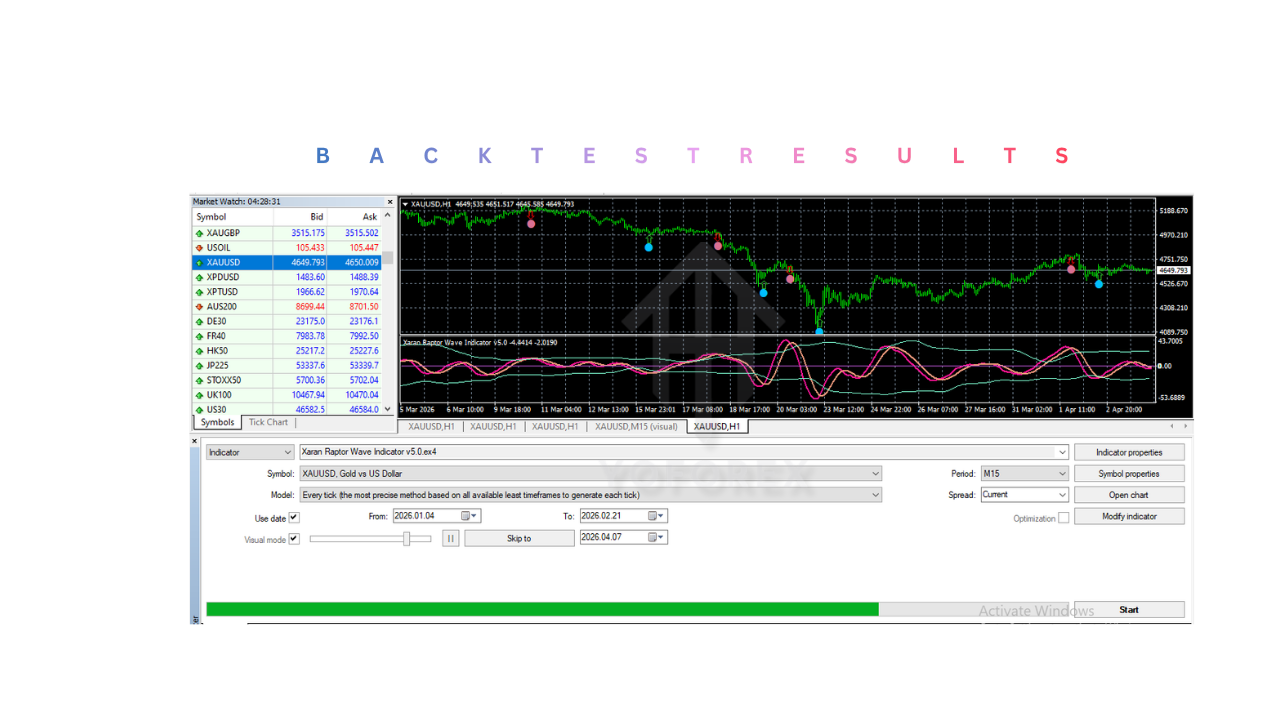The height and width of the screenshot is (720, 1280).
Task: Open the Spread dropdown showing Current
Action: pyautogui.click(x=1062, y=495)
